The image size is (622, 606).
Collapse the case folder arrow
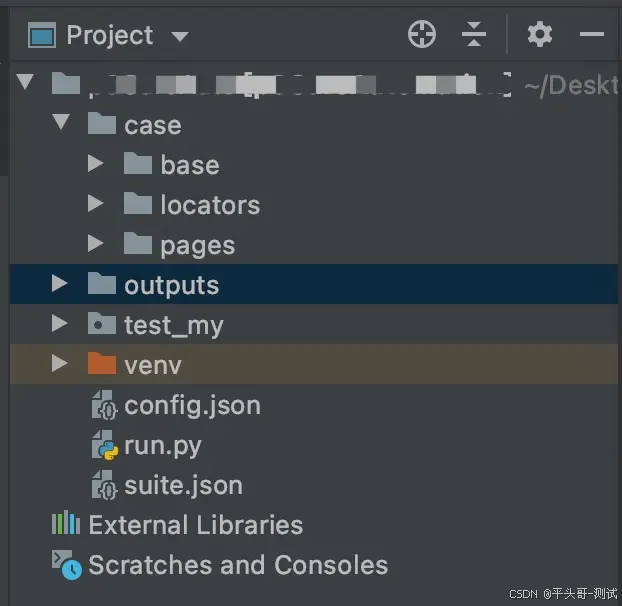(x=61, y=122)
